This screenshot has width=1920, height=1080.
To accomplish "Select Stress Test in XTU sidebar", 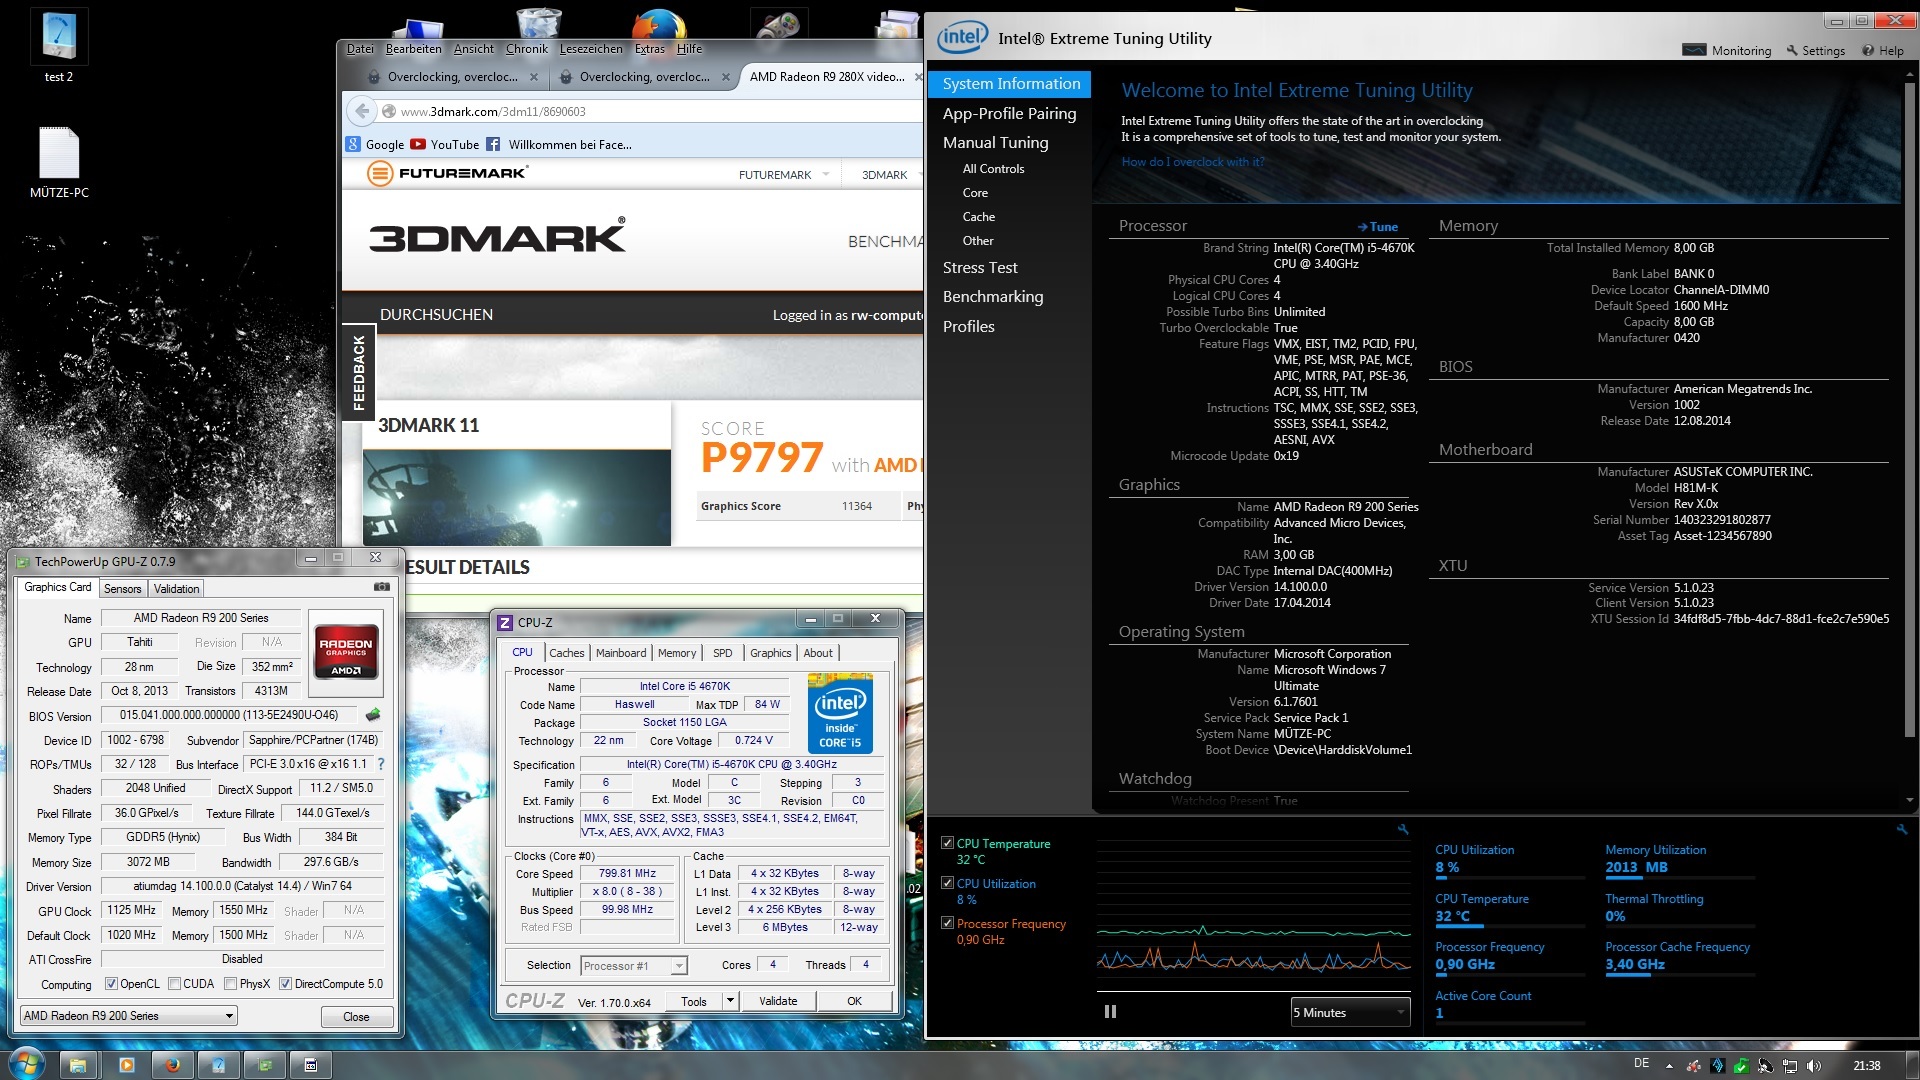I will (980, 268).
